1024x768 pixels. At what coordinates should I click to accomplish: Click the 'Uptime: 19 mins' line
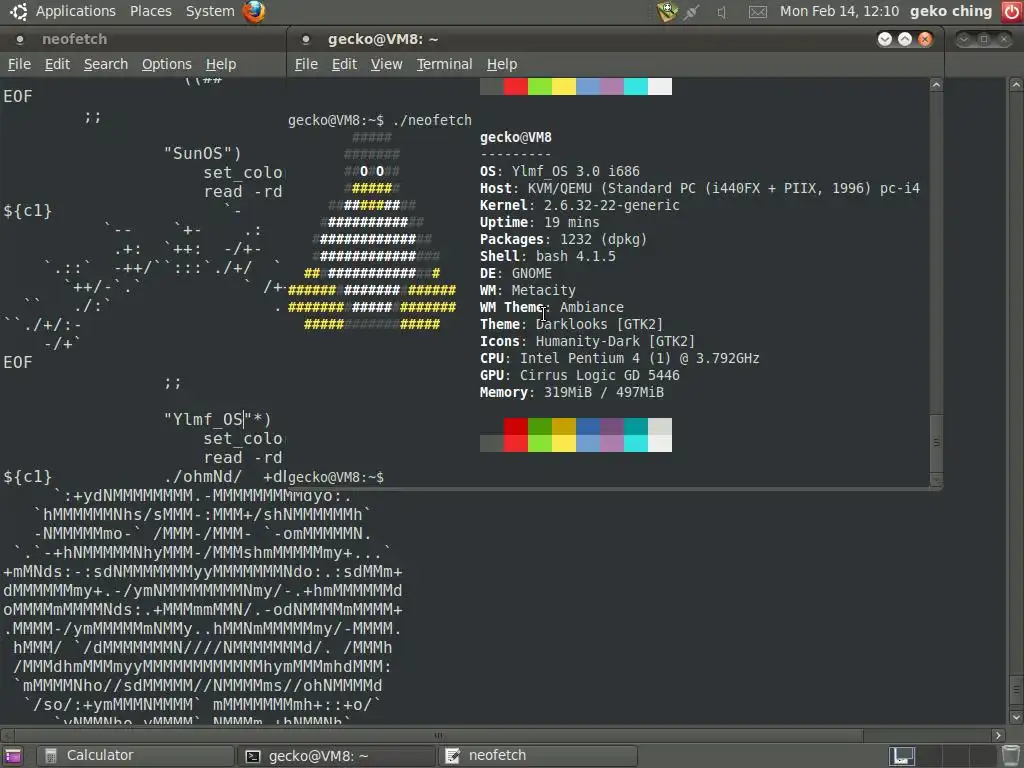pos(539,222)
